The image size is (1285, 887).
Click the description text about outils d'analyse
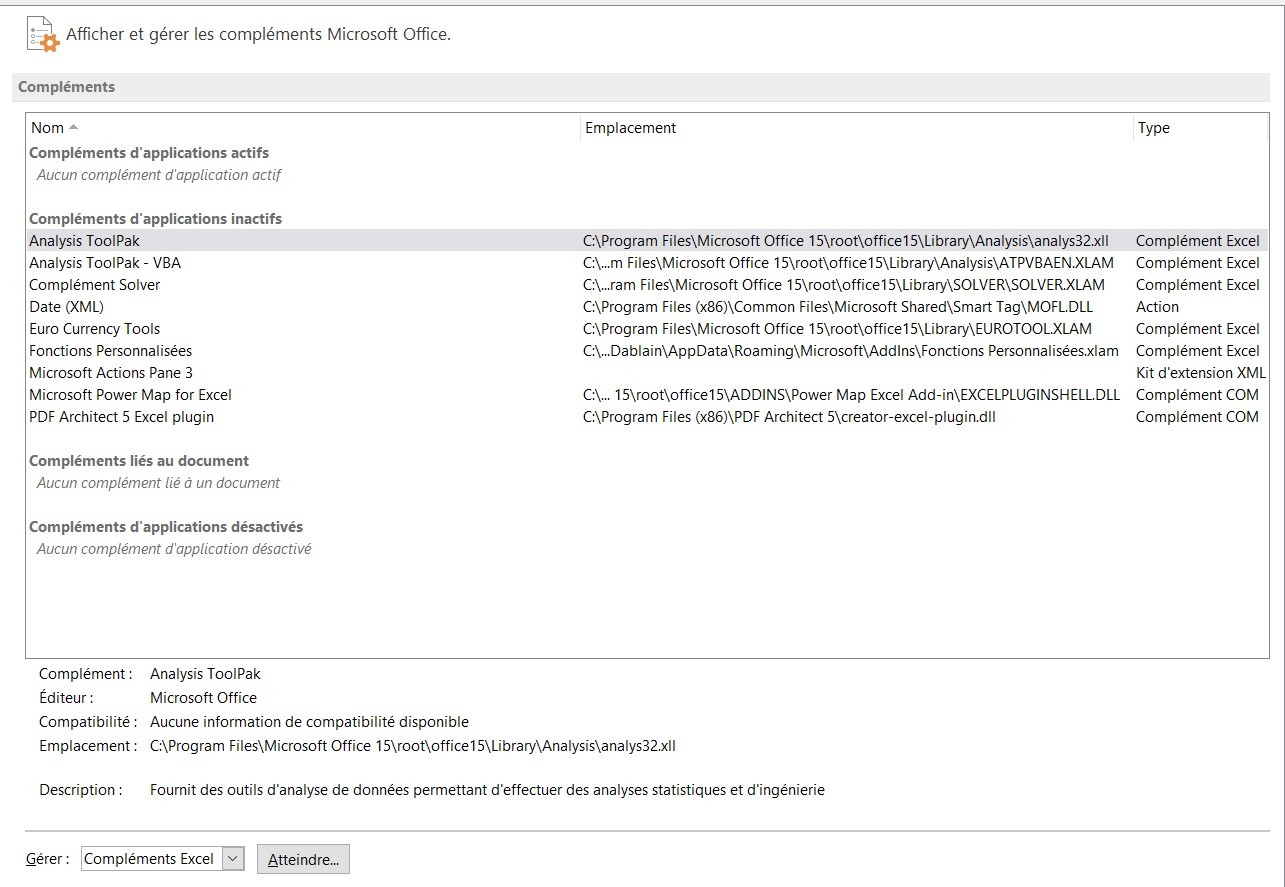tap(487, 790)
